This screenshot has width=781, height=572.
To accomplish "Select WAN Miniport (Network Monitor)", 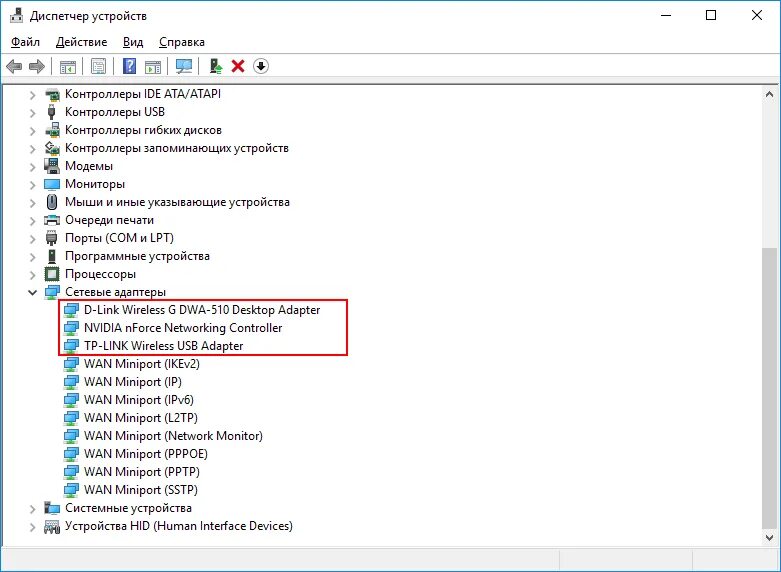I will coord(173,435).
